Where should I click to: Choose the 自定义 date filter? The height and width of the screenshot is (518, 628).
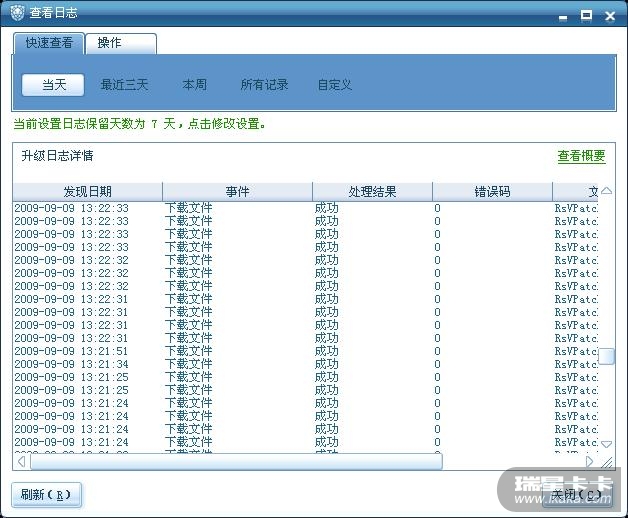click(334, 85)
